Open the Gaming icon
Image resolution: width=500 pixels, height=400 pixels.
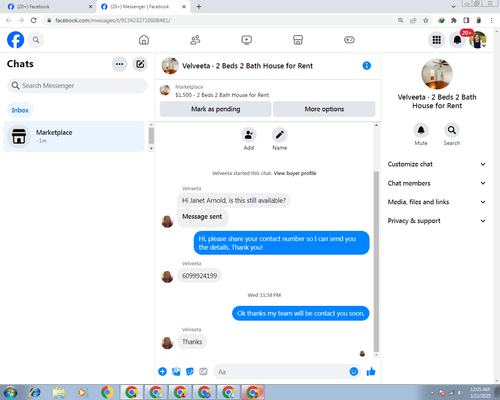pos(349,40)
